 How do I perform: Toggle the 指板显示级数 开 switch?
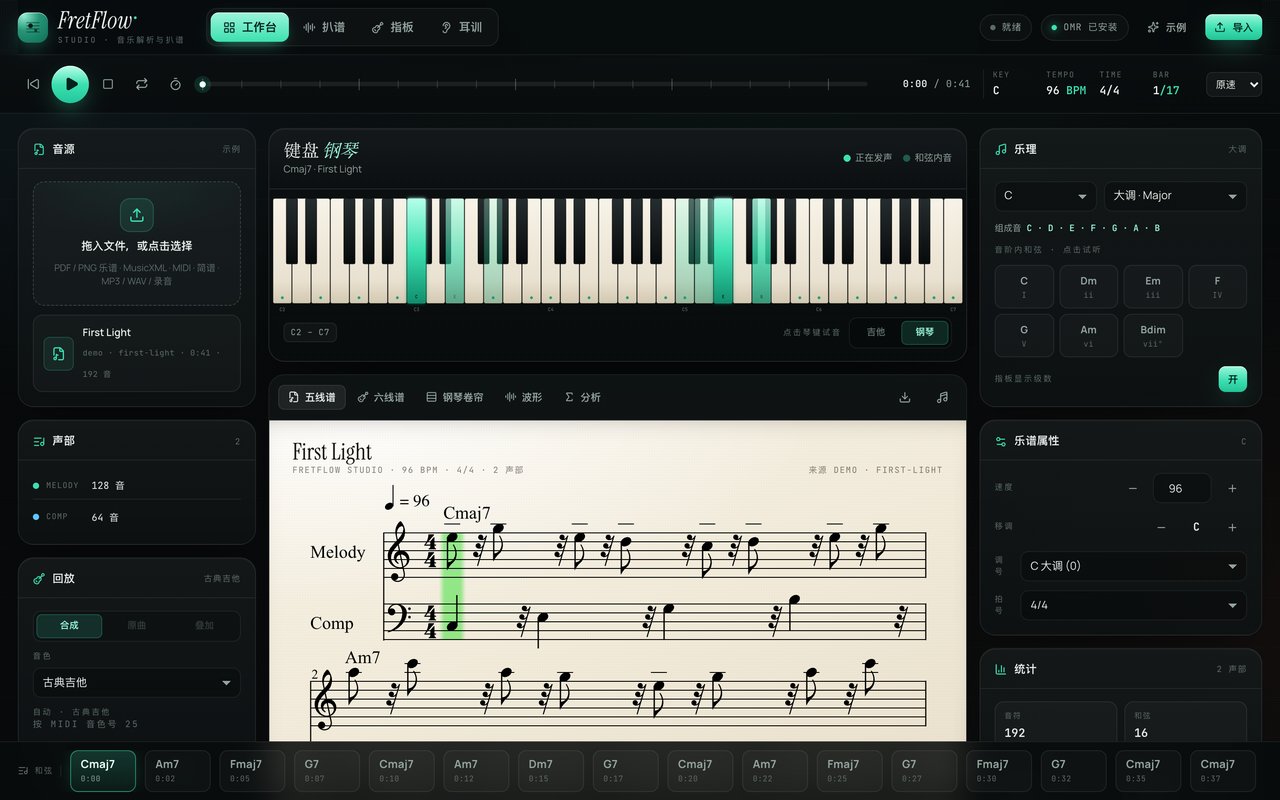(x=1232, y=379)
